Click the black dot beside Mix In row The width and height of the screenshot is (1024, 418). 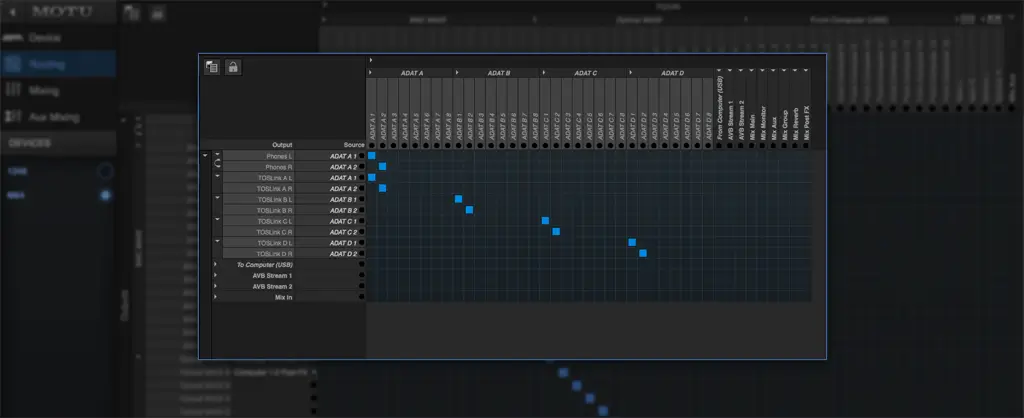[x=362, y=297]
